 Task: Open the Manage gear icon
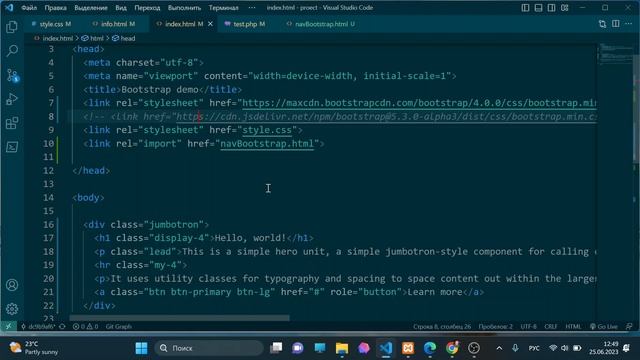[12, 309]
